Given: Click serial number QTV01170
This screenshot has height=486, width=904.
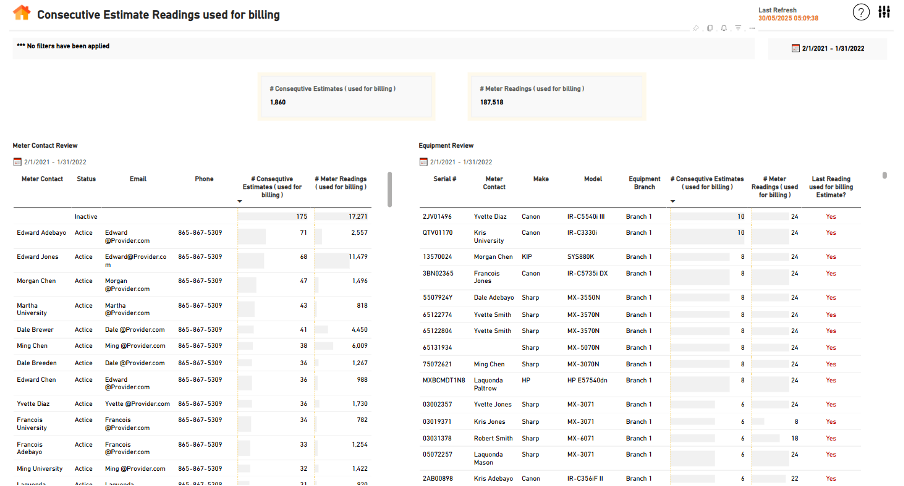Looking at the screenshot, I should (438, 233).
